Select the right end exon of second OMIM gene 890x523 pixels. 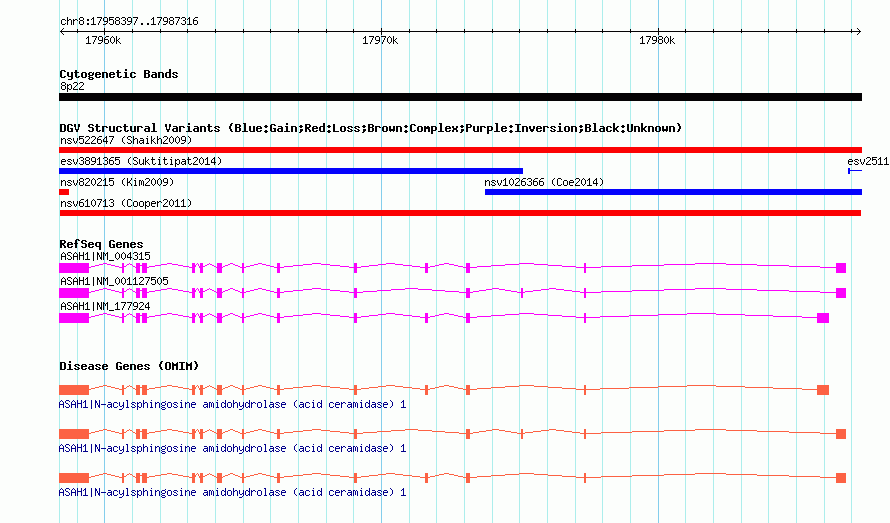click(841, 434)
